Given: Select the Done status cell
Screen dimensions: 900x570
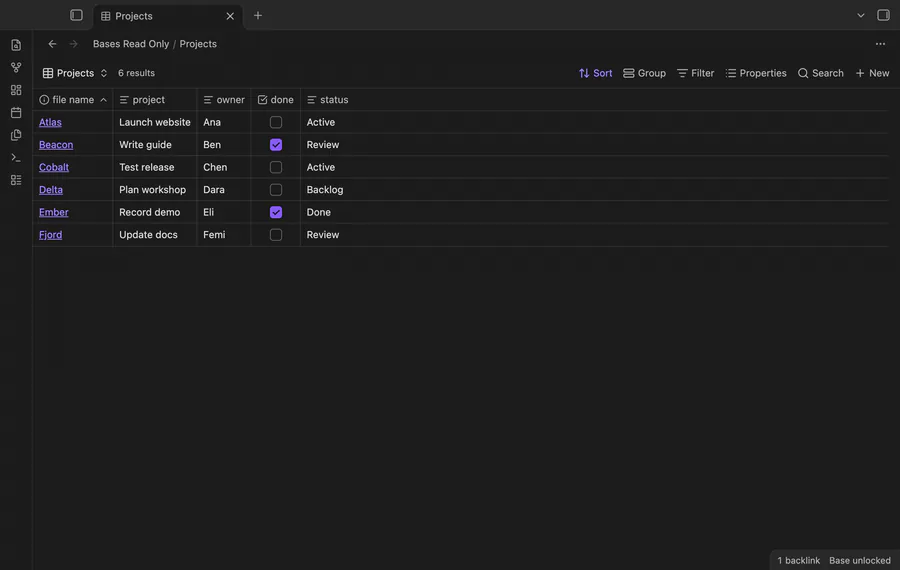Looking at the screenshot, I should coord(595,212).
